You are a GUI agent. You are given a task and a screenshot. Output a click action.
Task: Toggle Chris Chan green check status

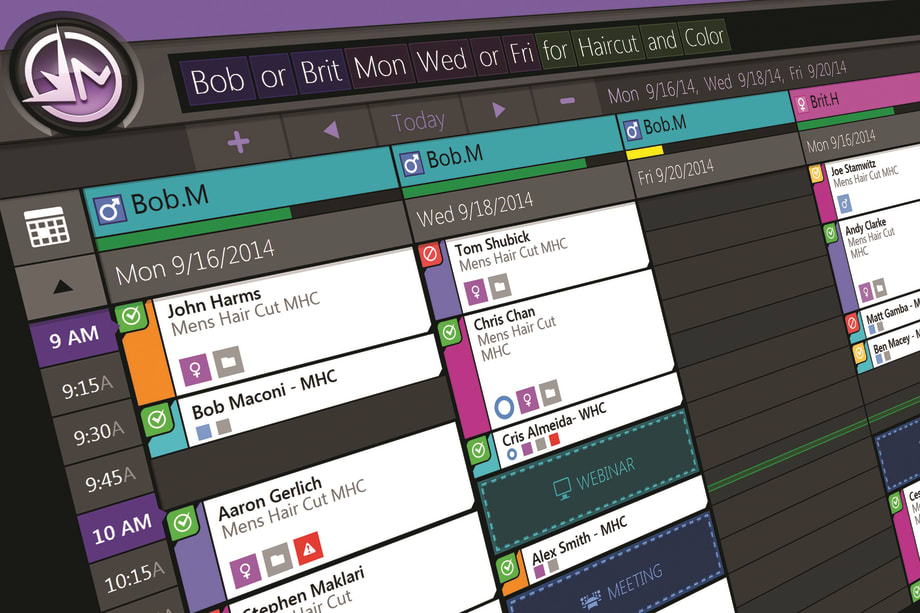(449, 333)
